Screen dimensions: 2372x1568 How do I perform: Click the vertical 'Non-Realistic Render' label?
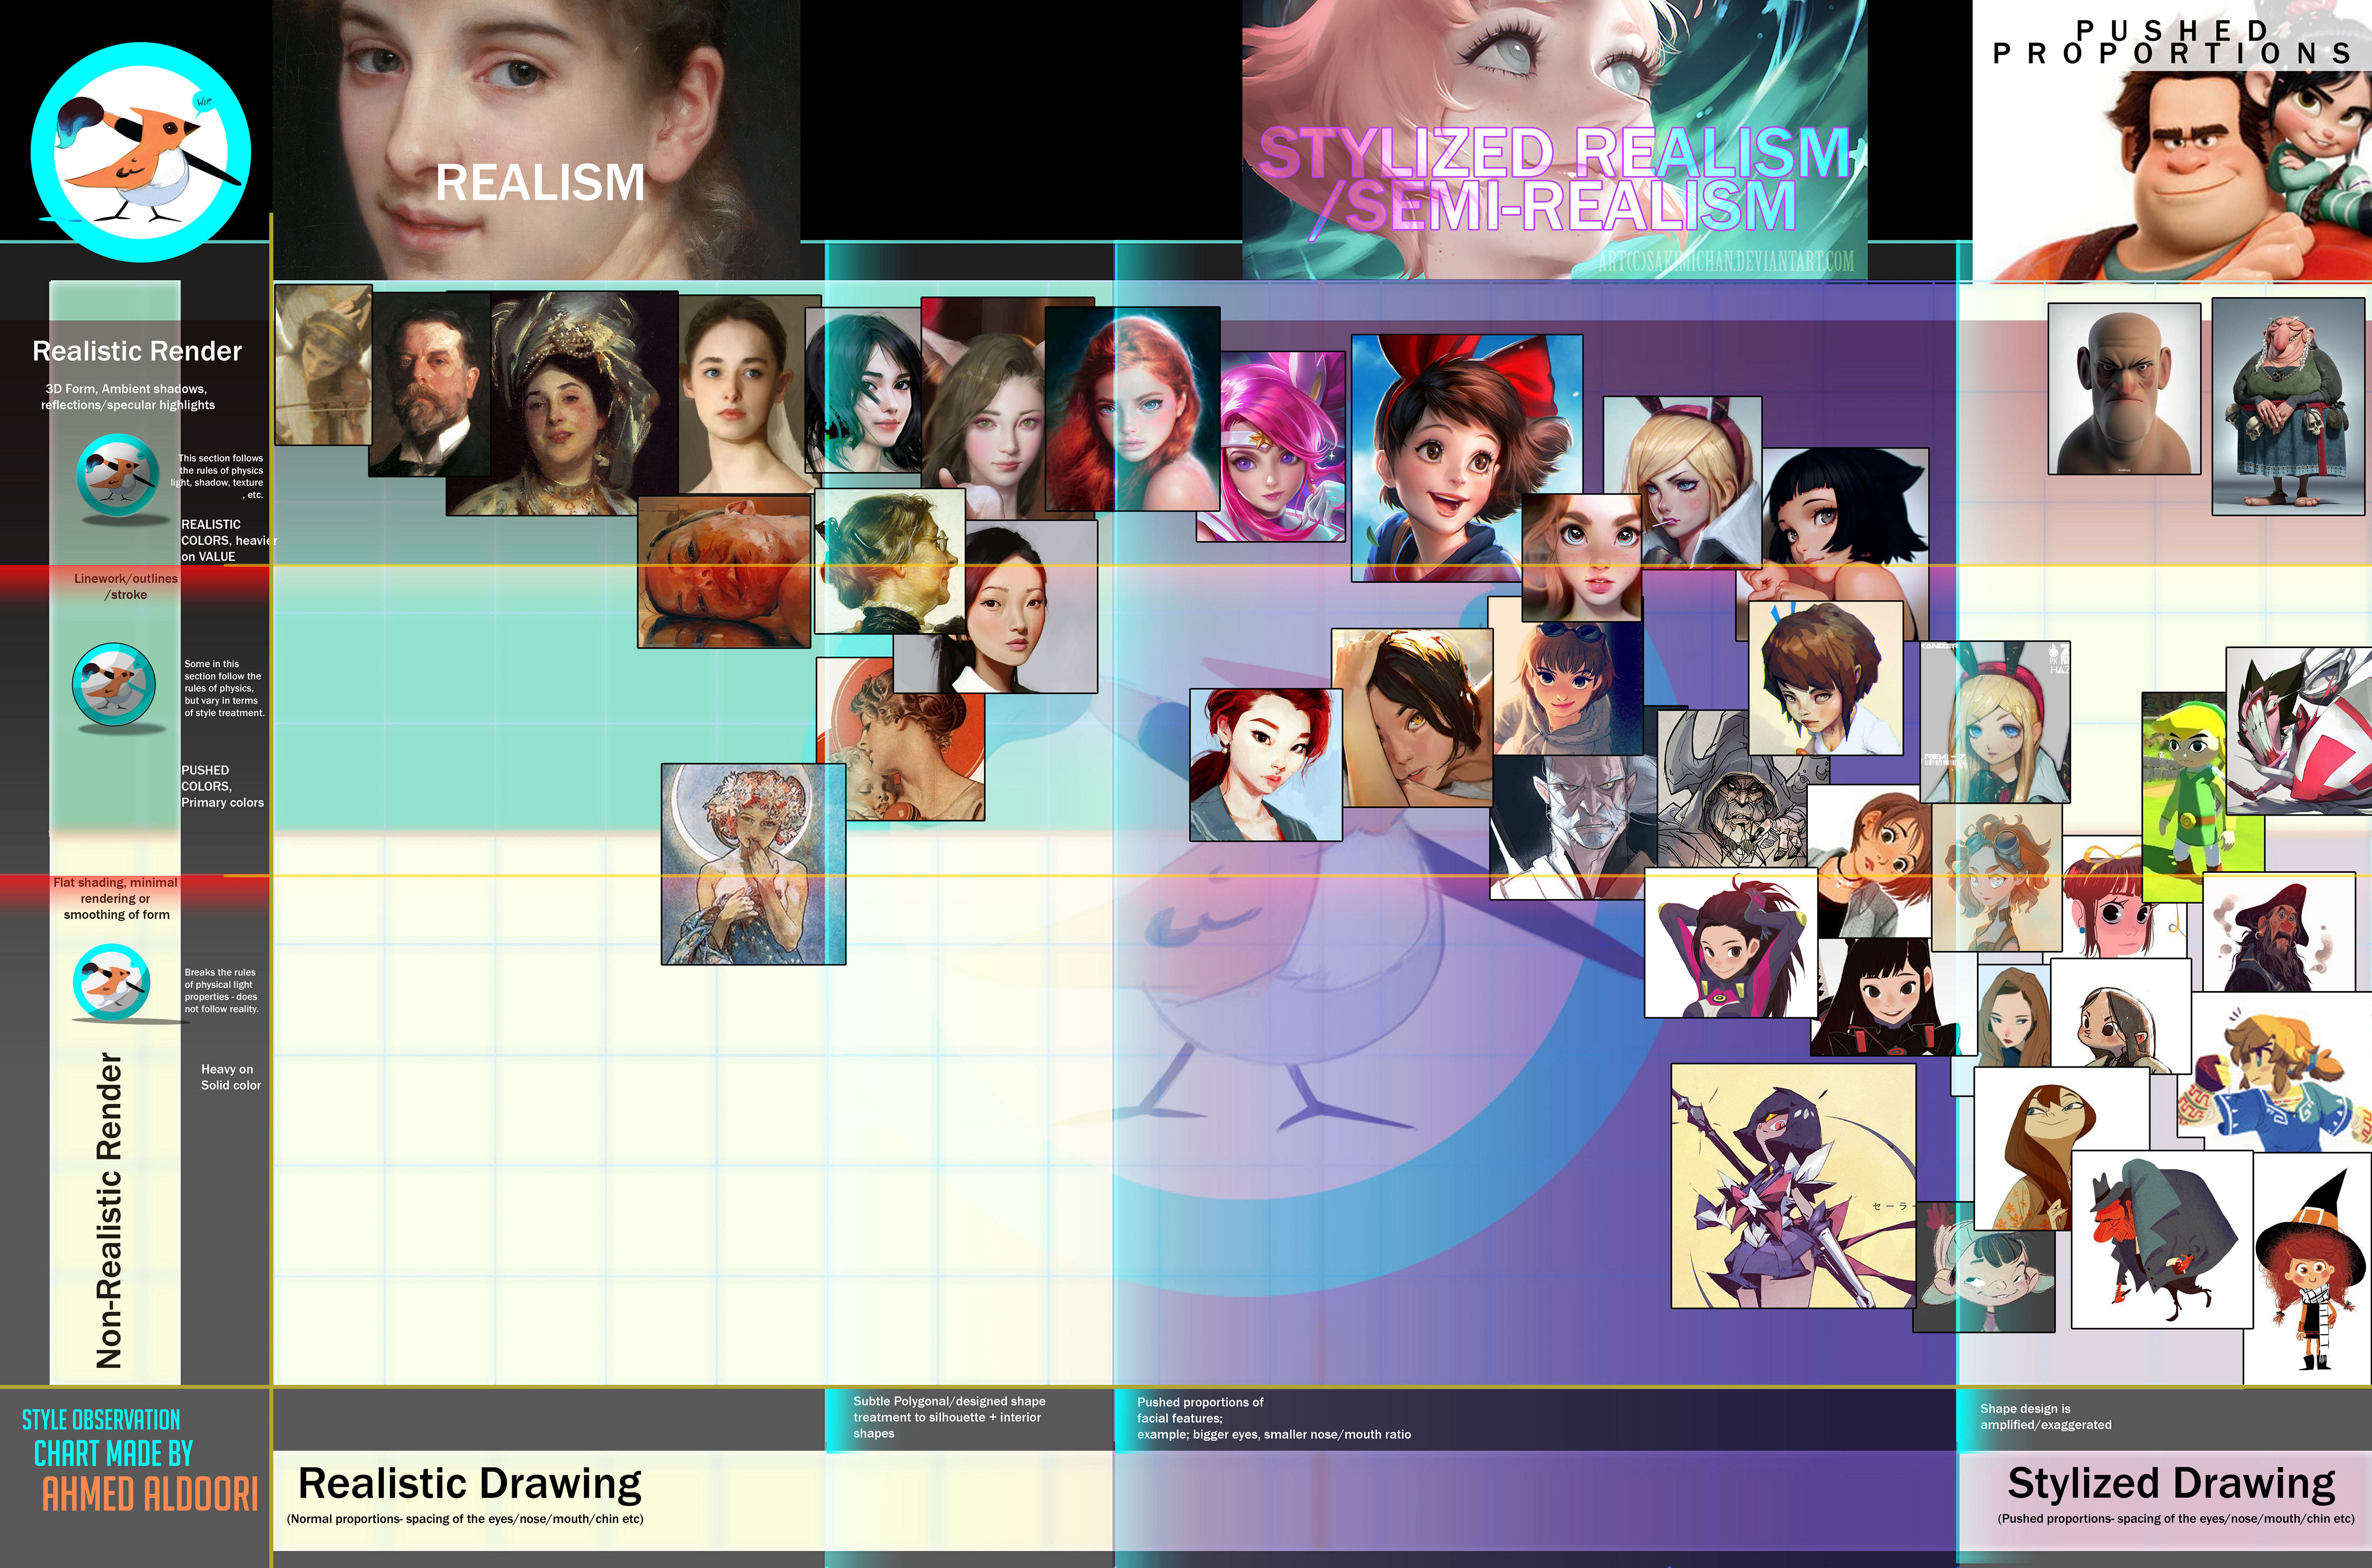108,1210
